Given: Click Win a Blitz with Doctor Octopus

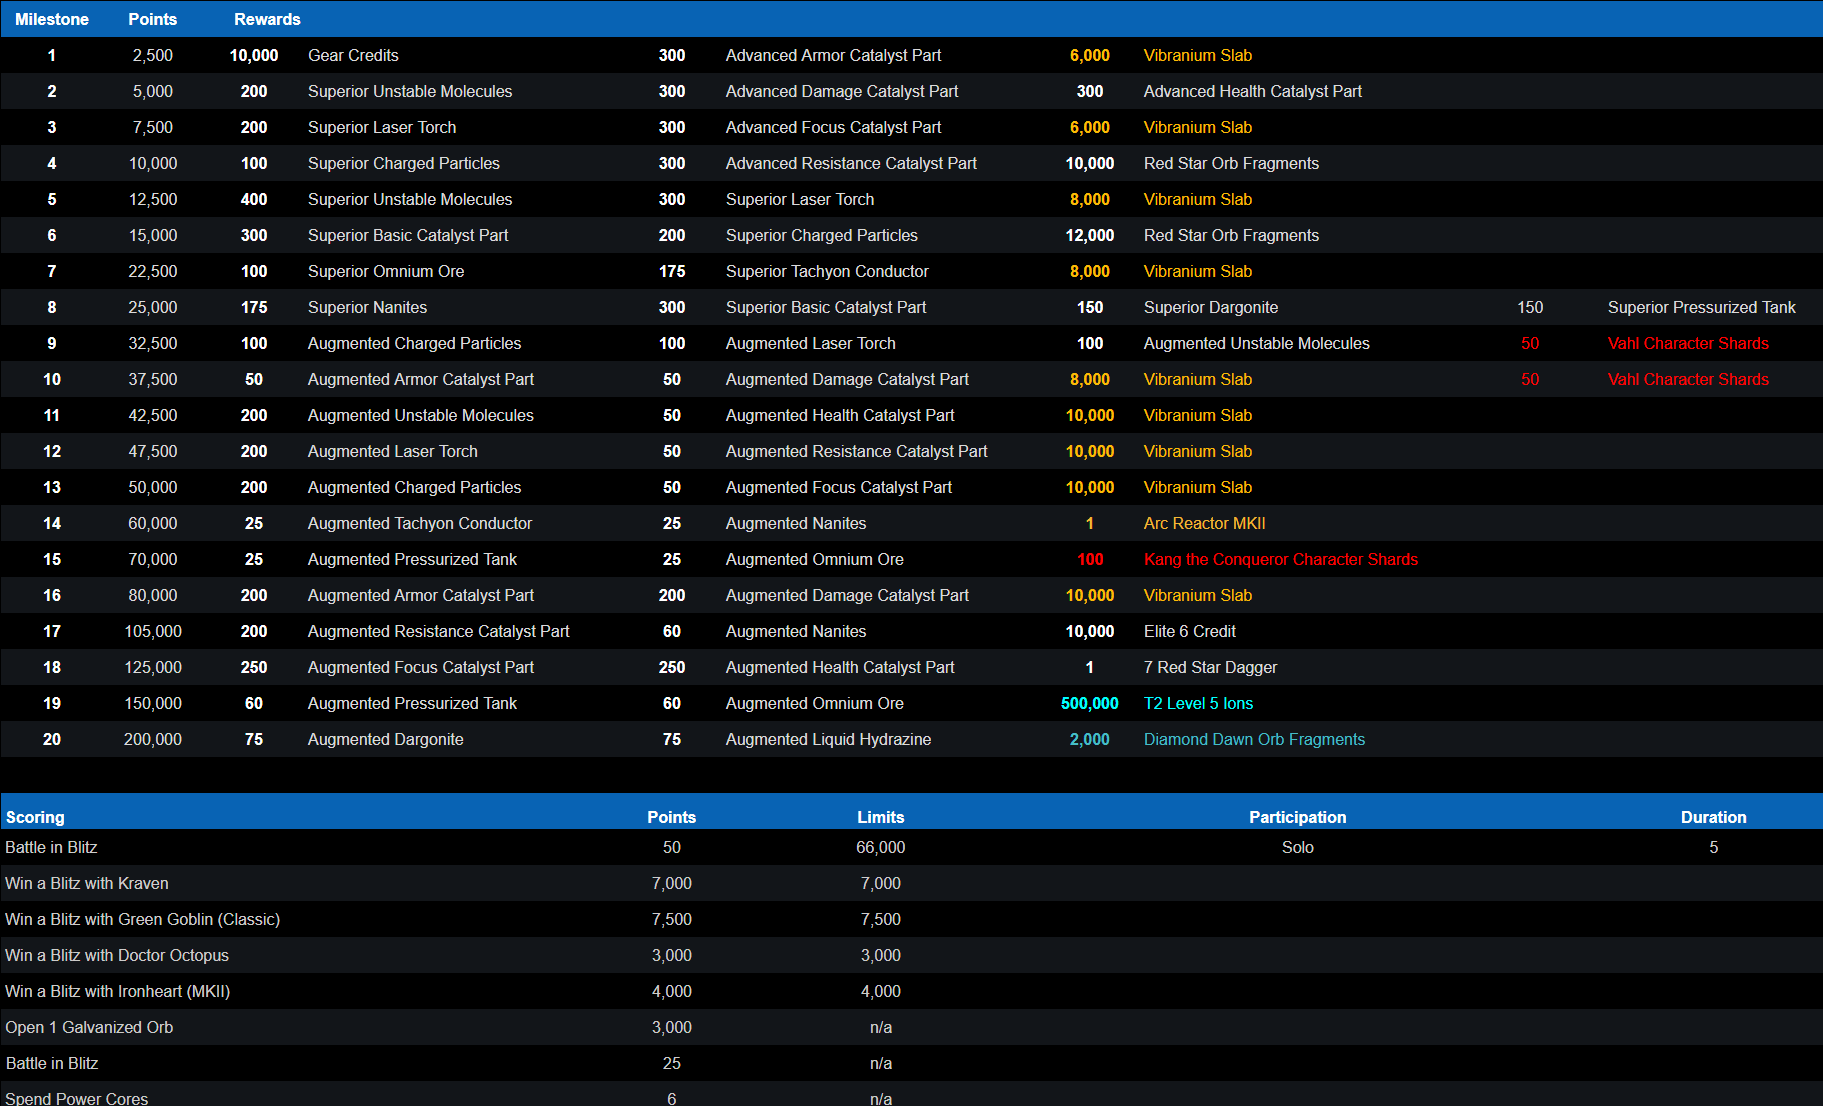Looking at the screenshot, I should 117,955.
